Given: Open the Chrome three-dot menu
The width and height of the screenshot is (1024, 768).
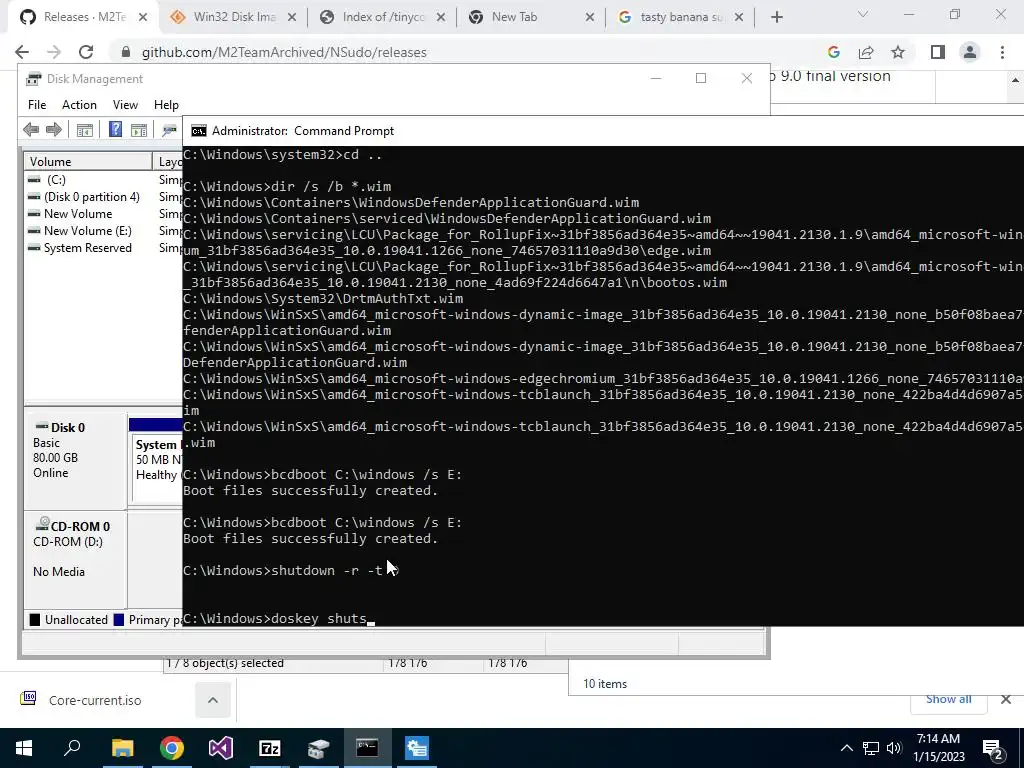Looking at the screenshot, I should click(1002, 52).
